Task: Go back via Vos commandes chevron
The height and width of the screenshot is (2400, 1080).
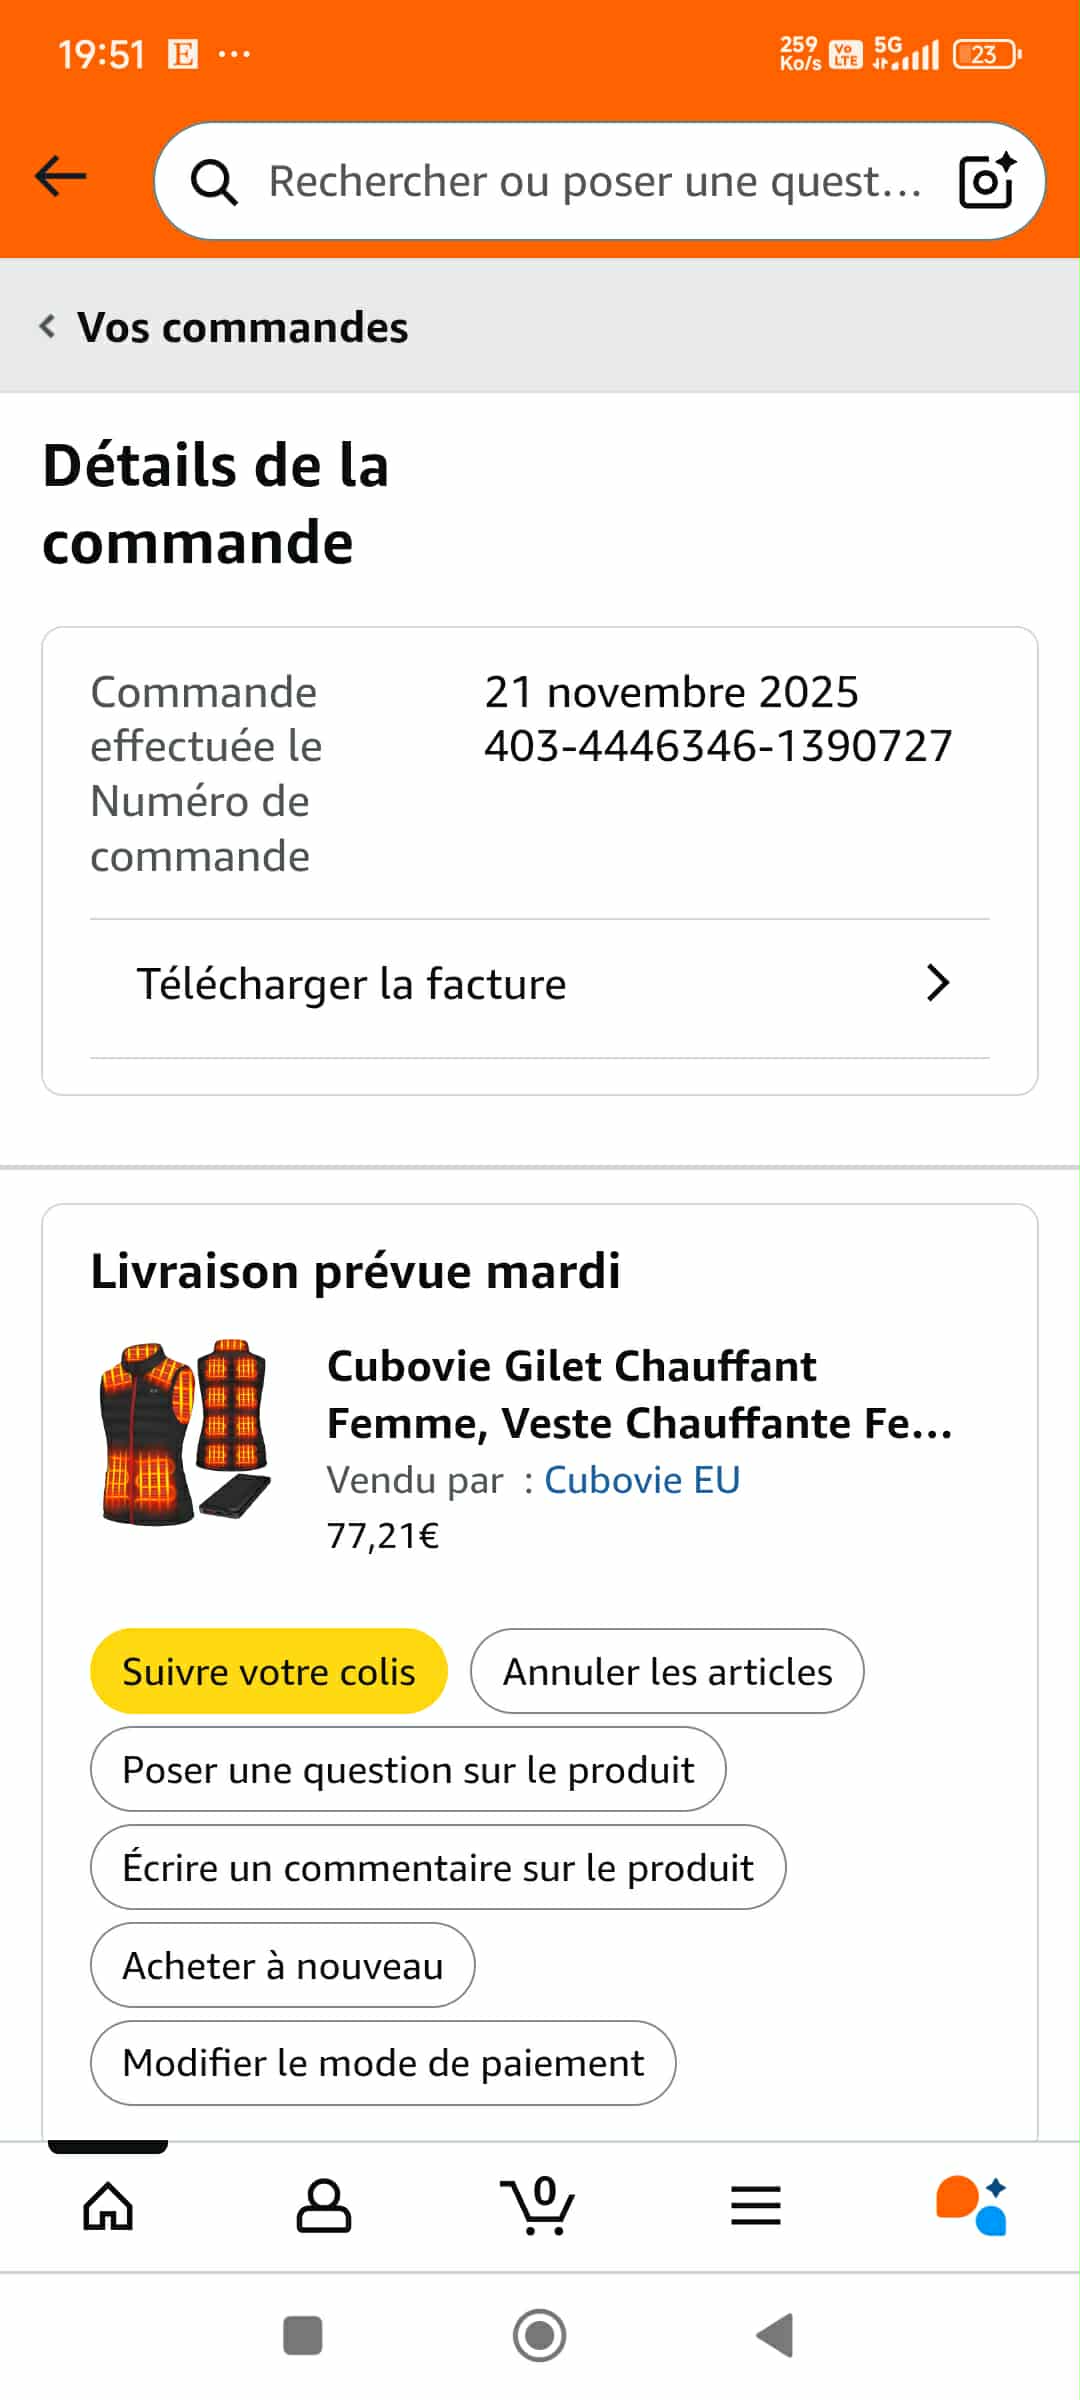Action: click(x=48, y=326)
